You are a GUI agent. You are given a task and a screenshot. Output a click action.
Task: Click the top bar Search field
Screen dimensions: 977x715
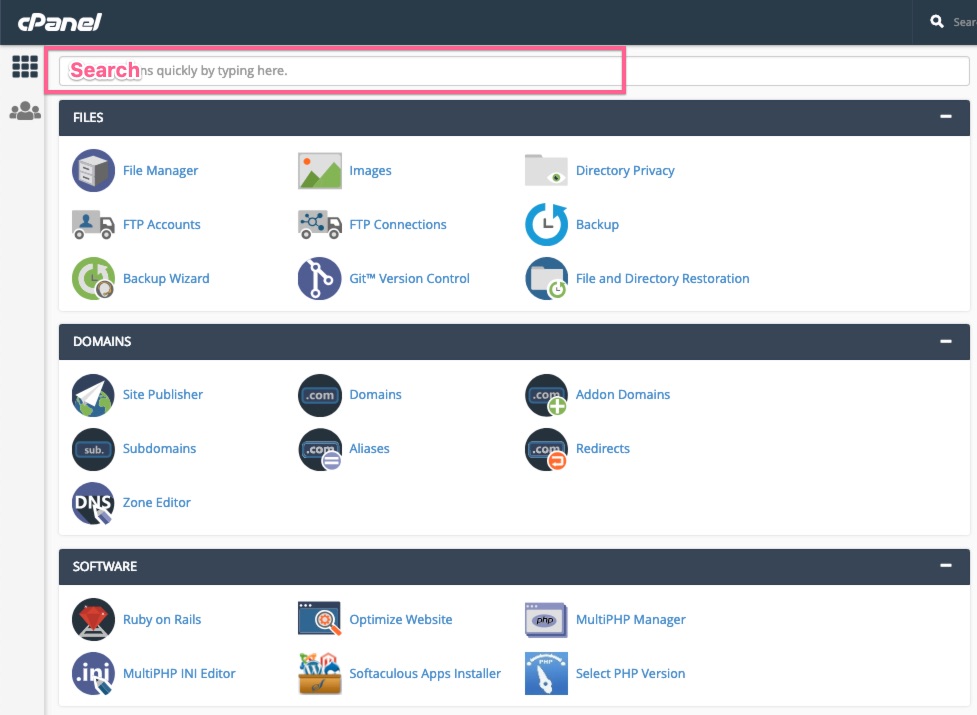[963, 22]
